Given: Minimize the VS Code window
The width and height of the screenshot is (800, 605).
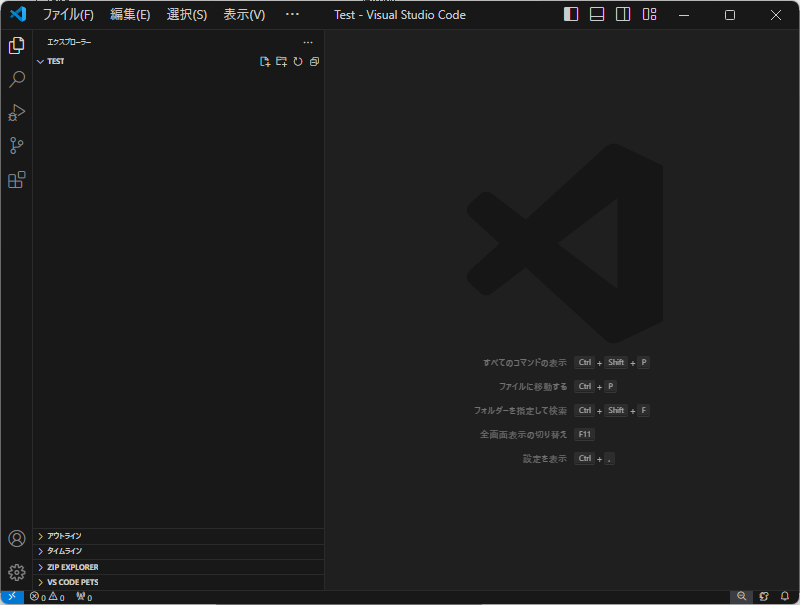Looking at the screenshot, I should tap(684, 15).
